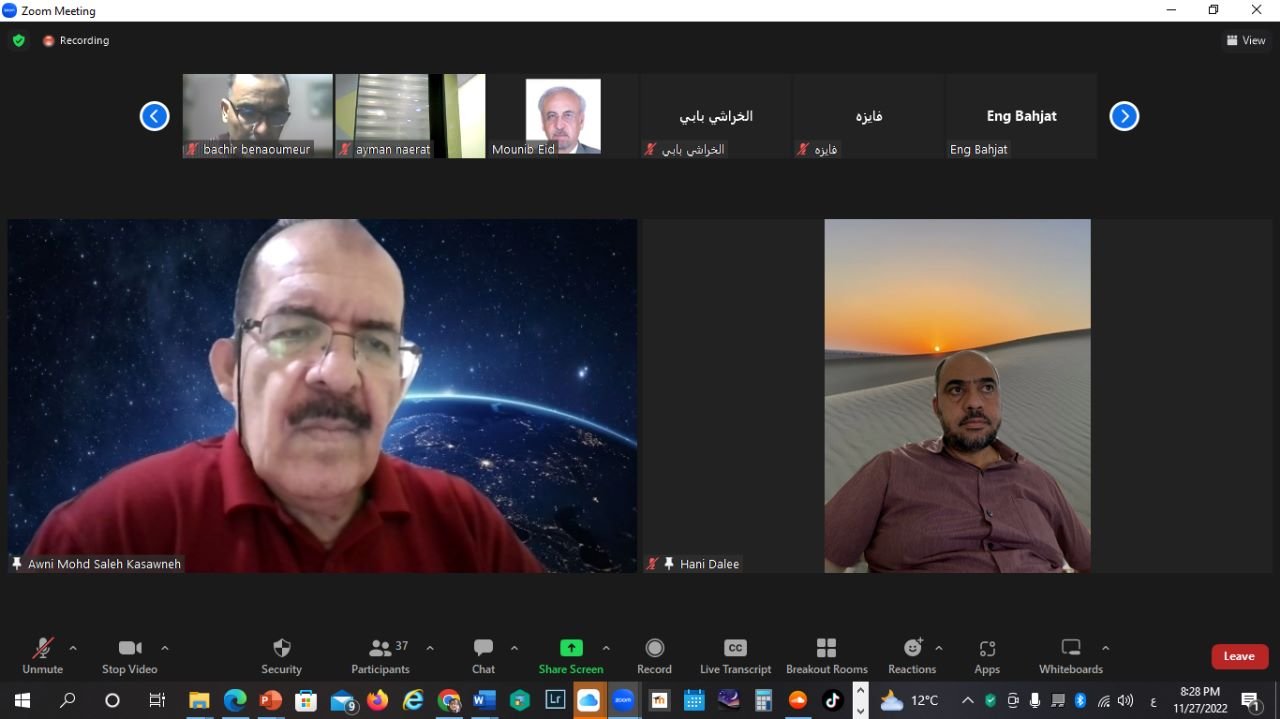Open Cortana circle on the taskbar

pos(112,701)
